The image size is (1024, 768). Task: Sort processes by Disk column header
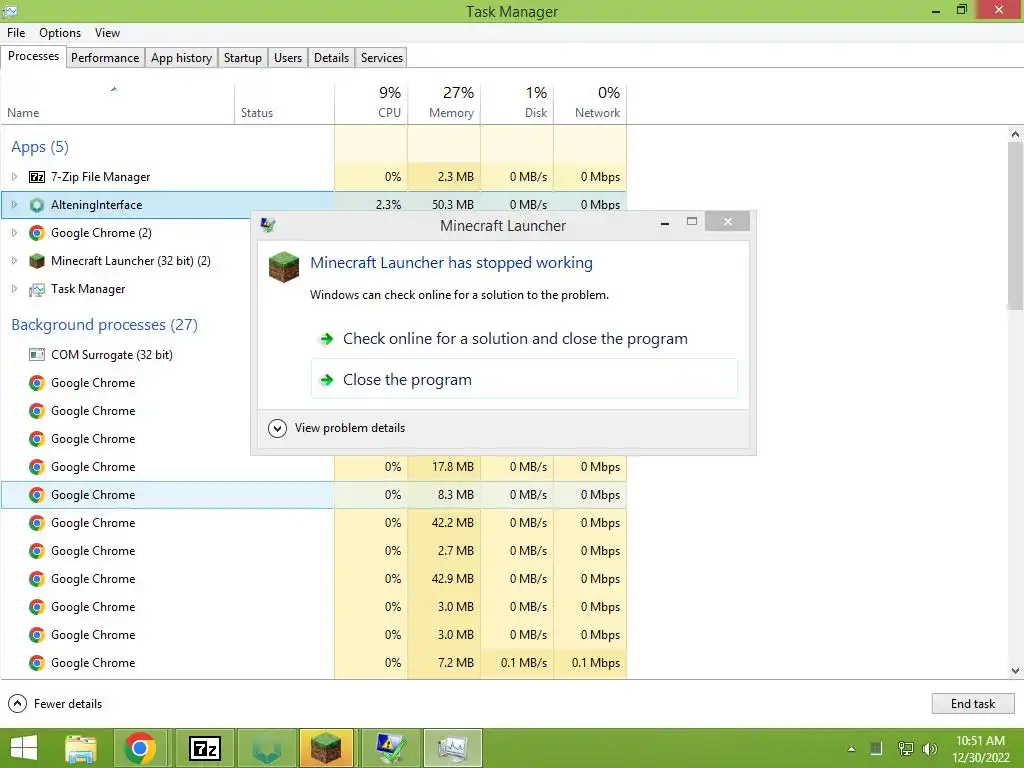[517, 104]
